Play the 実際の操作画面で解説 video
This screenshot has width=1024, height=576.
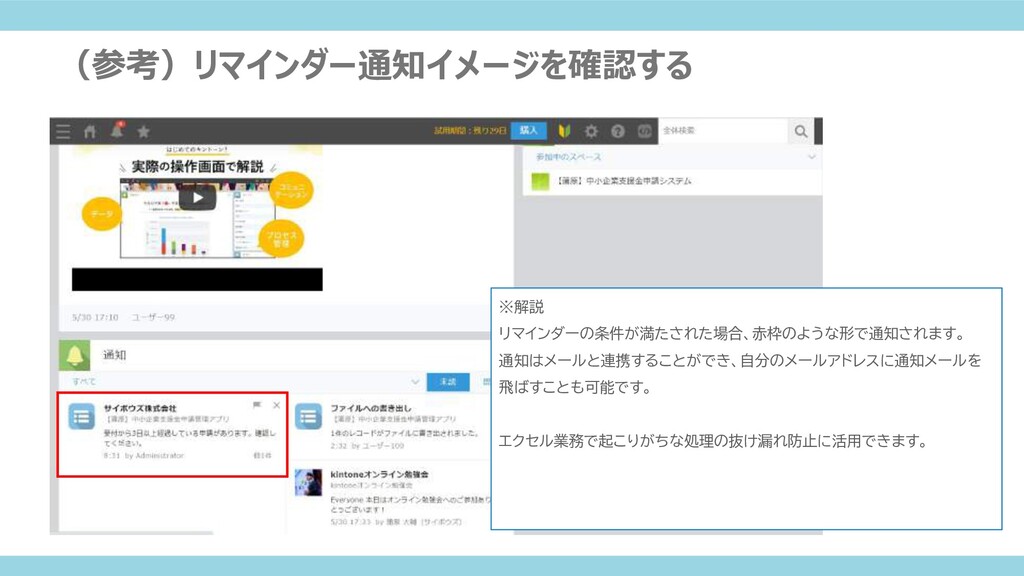197,198
